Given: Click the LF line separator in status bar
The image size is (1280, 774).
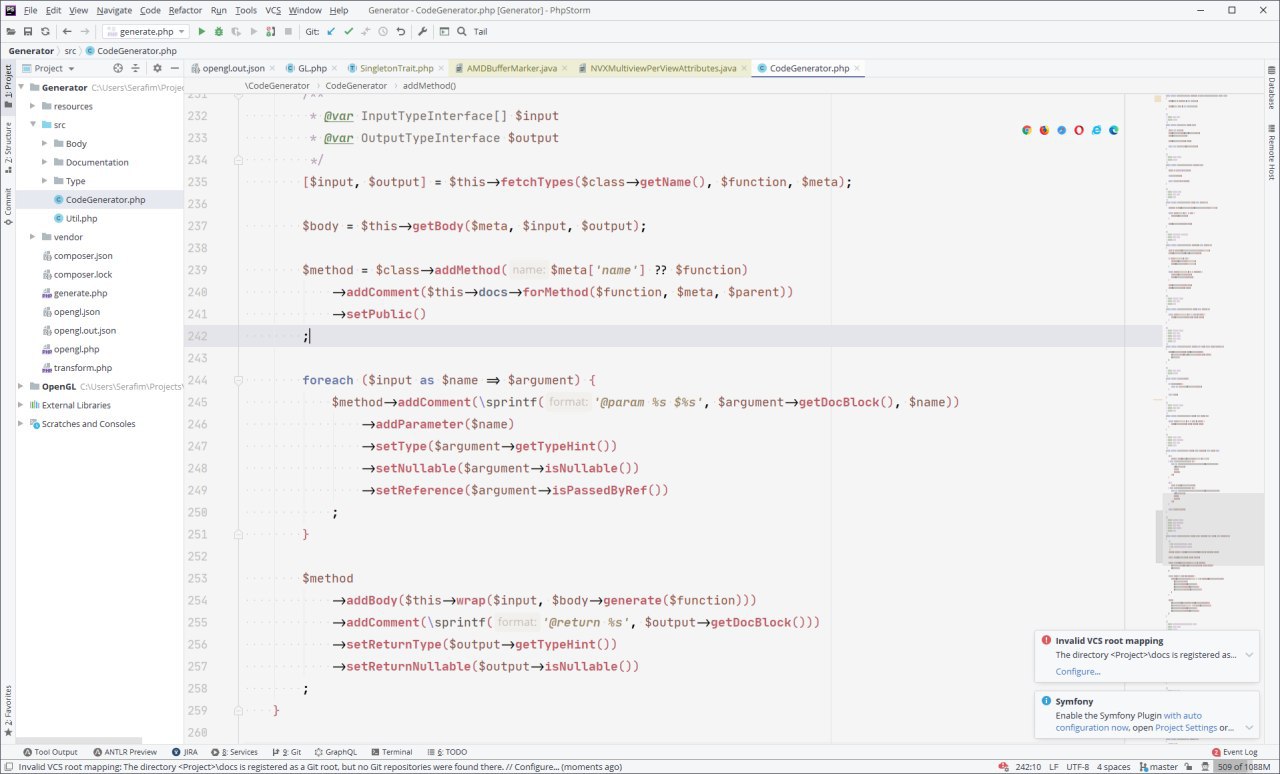Looking at the screenshot, I should [x=1054, y=767].
